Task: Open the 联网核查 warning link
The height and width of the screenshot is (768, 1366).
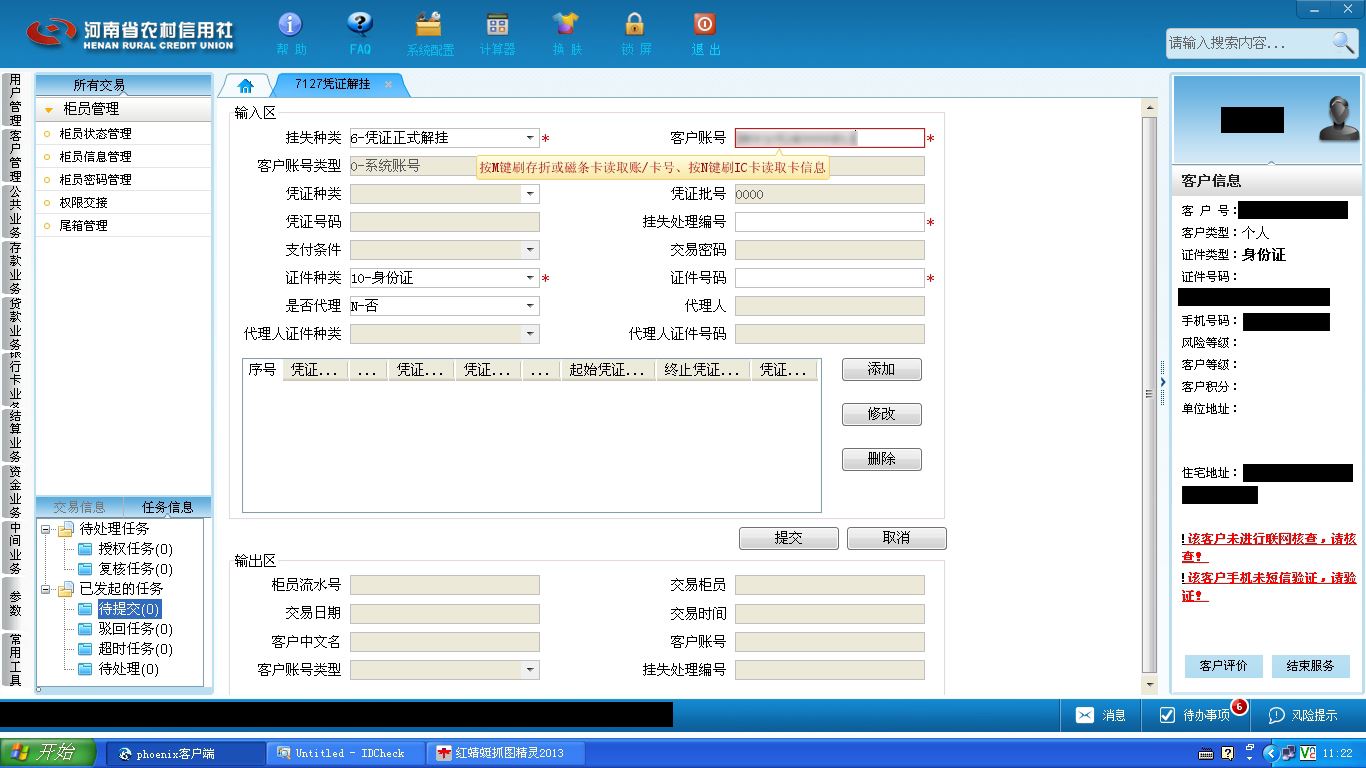Action: coord(1269,547)
